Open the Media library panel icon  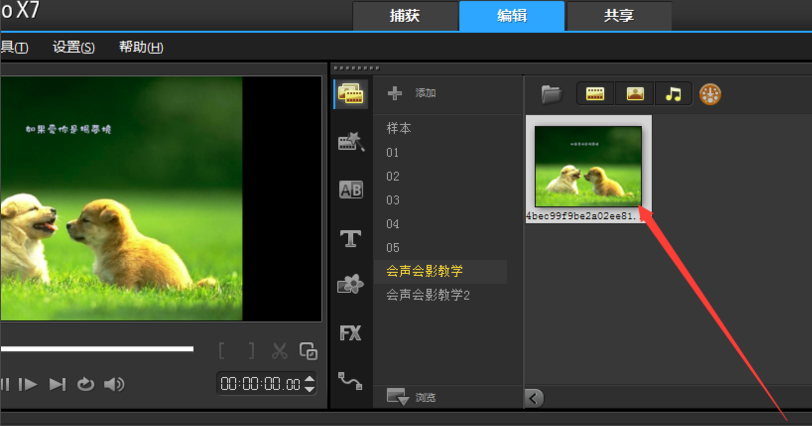351,94
